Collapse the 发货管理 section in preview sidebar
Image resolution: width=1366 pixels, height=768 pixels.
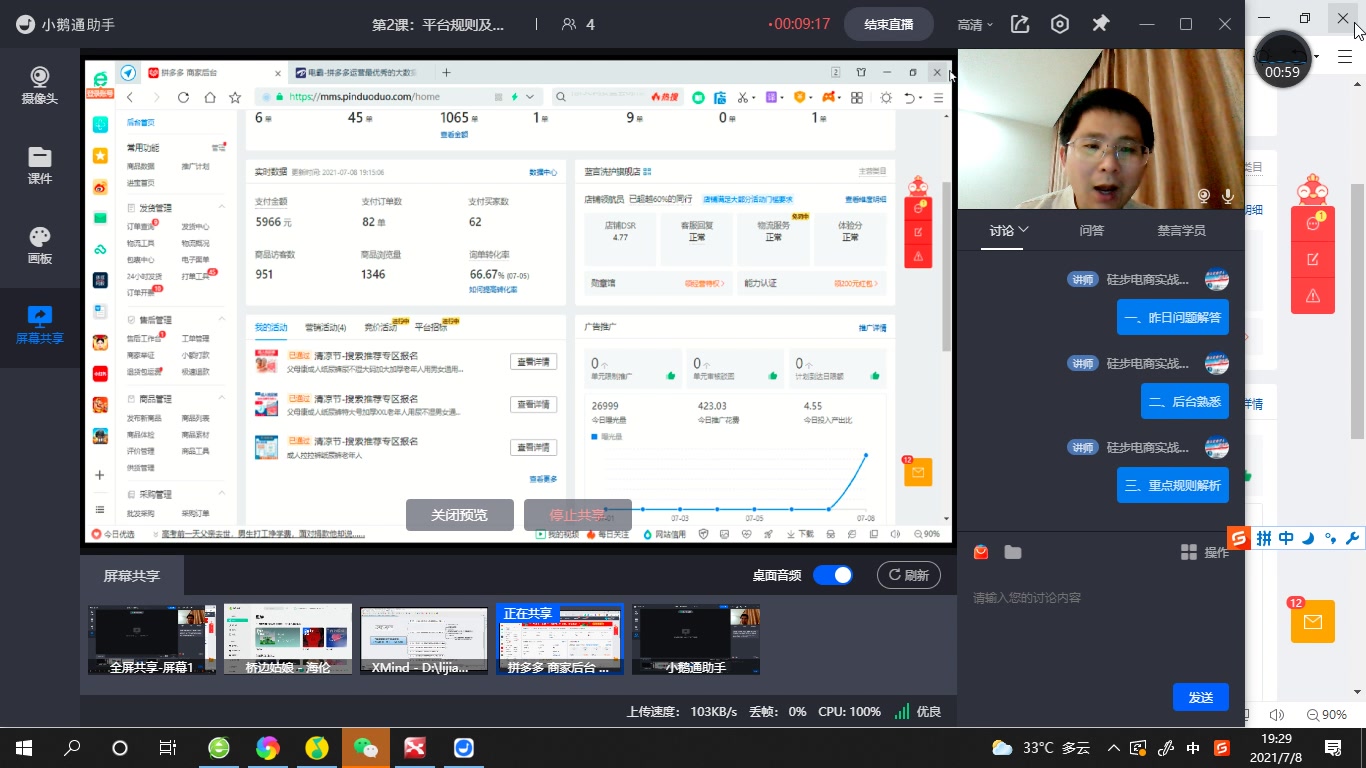[x=221, y=208]
